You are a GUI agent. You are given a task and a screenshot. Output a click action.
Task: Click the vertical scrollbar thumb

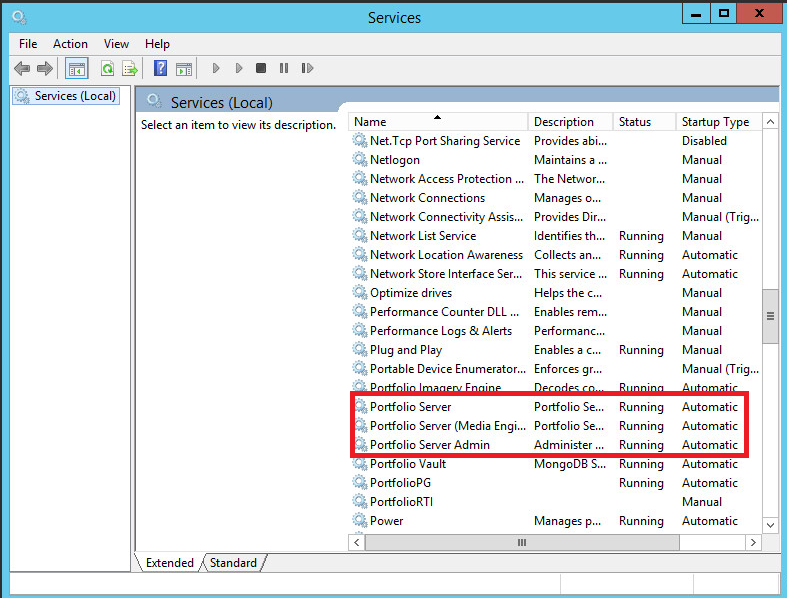pyautogui.click(x=770, y=316)
